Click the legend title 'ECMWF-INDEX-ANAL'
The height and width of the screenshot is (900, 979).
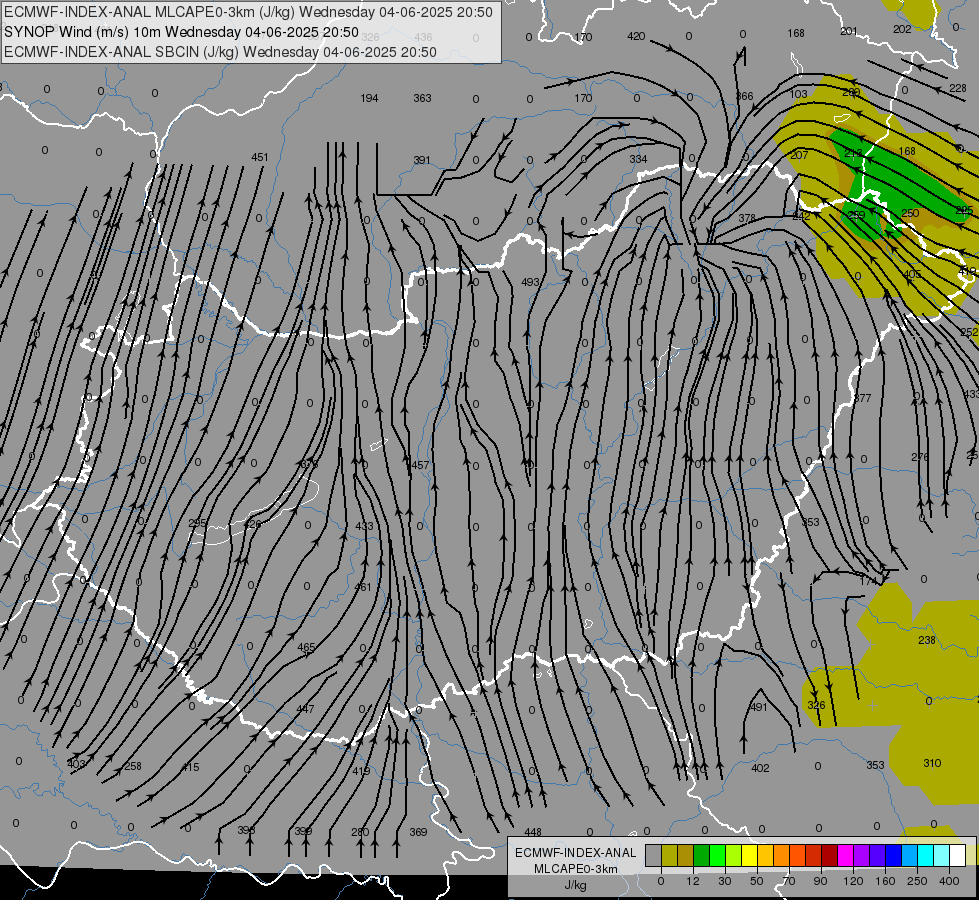576,853
